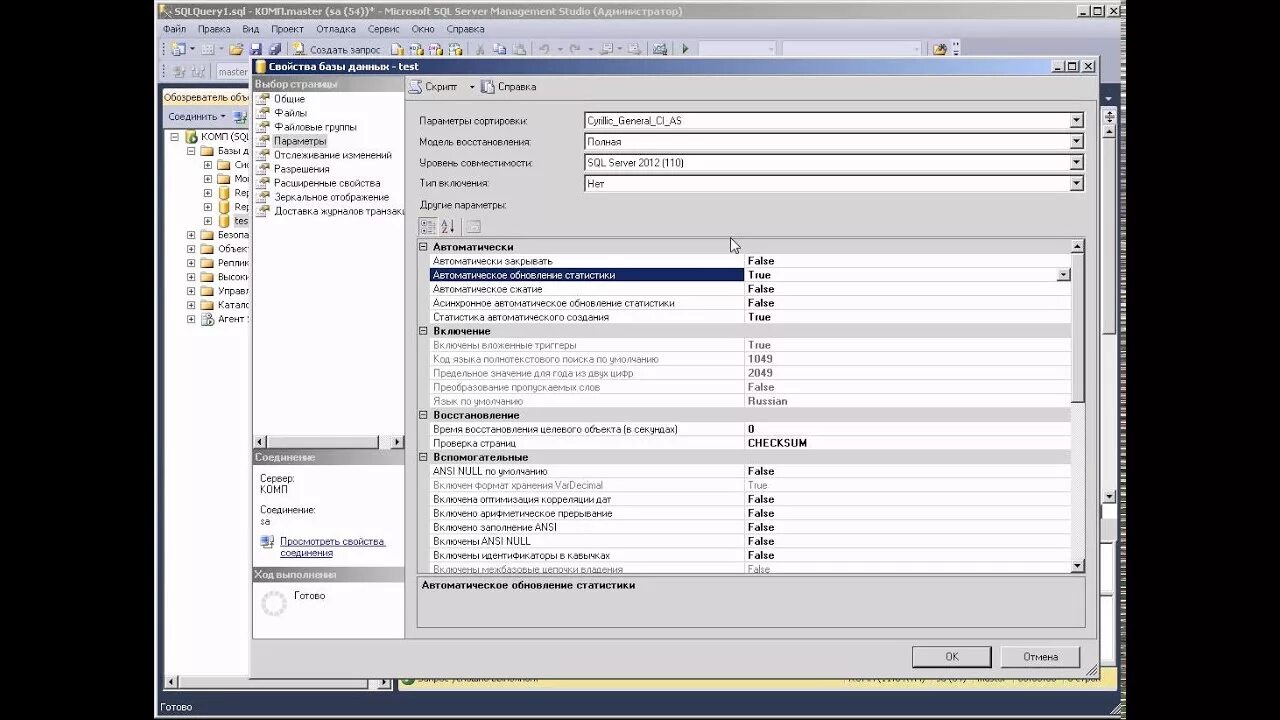Click the Categorized view icon in property grid
Viewport: 1280px width, 720px height.
[x=428, y=227]
